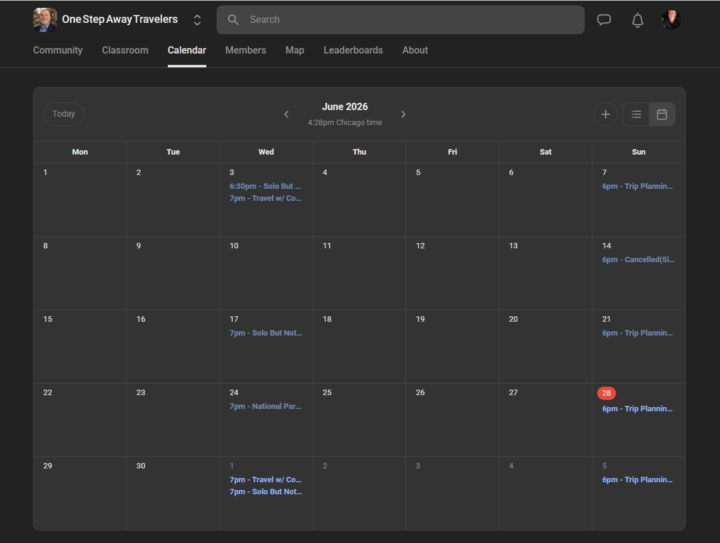Open the 6:30pm Solo But event on June 3
Screen dimensions: 720x543
[265, 186]
